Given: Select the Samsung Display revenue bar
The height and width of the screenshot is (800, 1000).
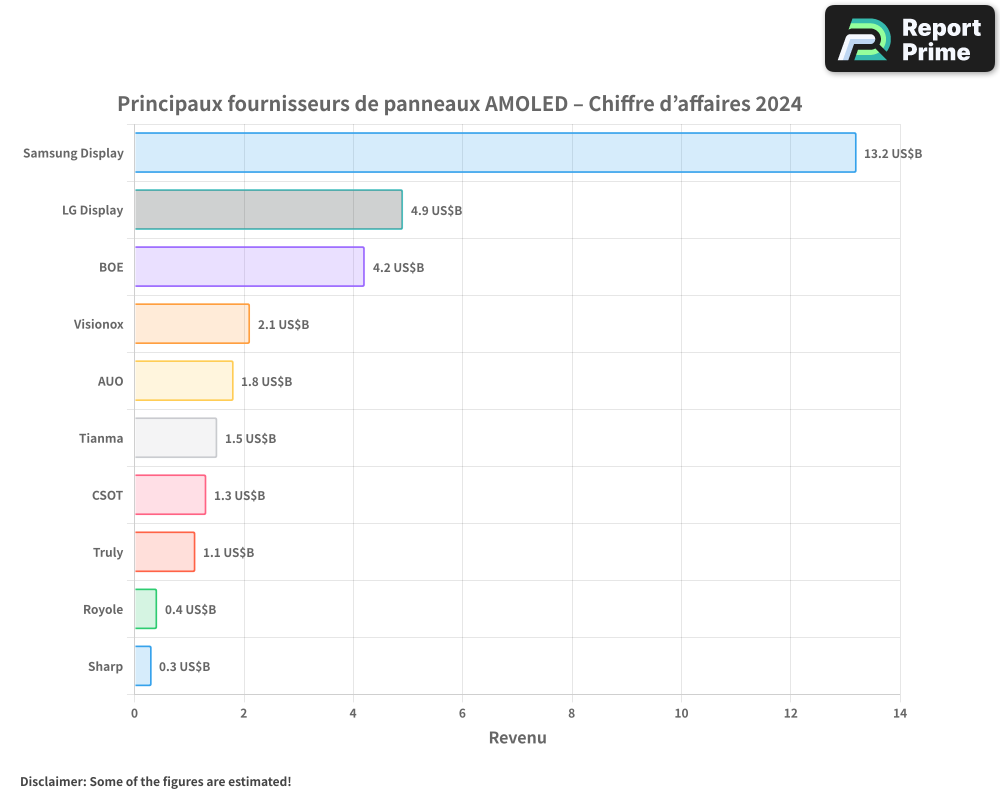Looking at the screenshot, I should [495, 153].
